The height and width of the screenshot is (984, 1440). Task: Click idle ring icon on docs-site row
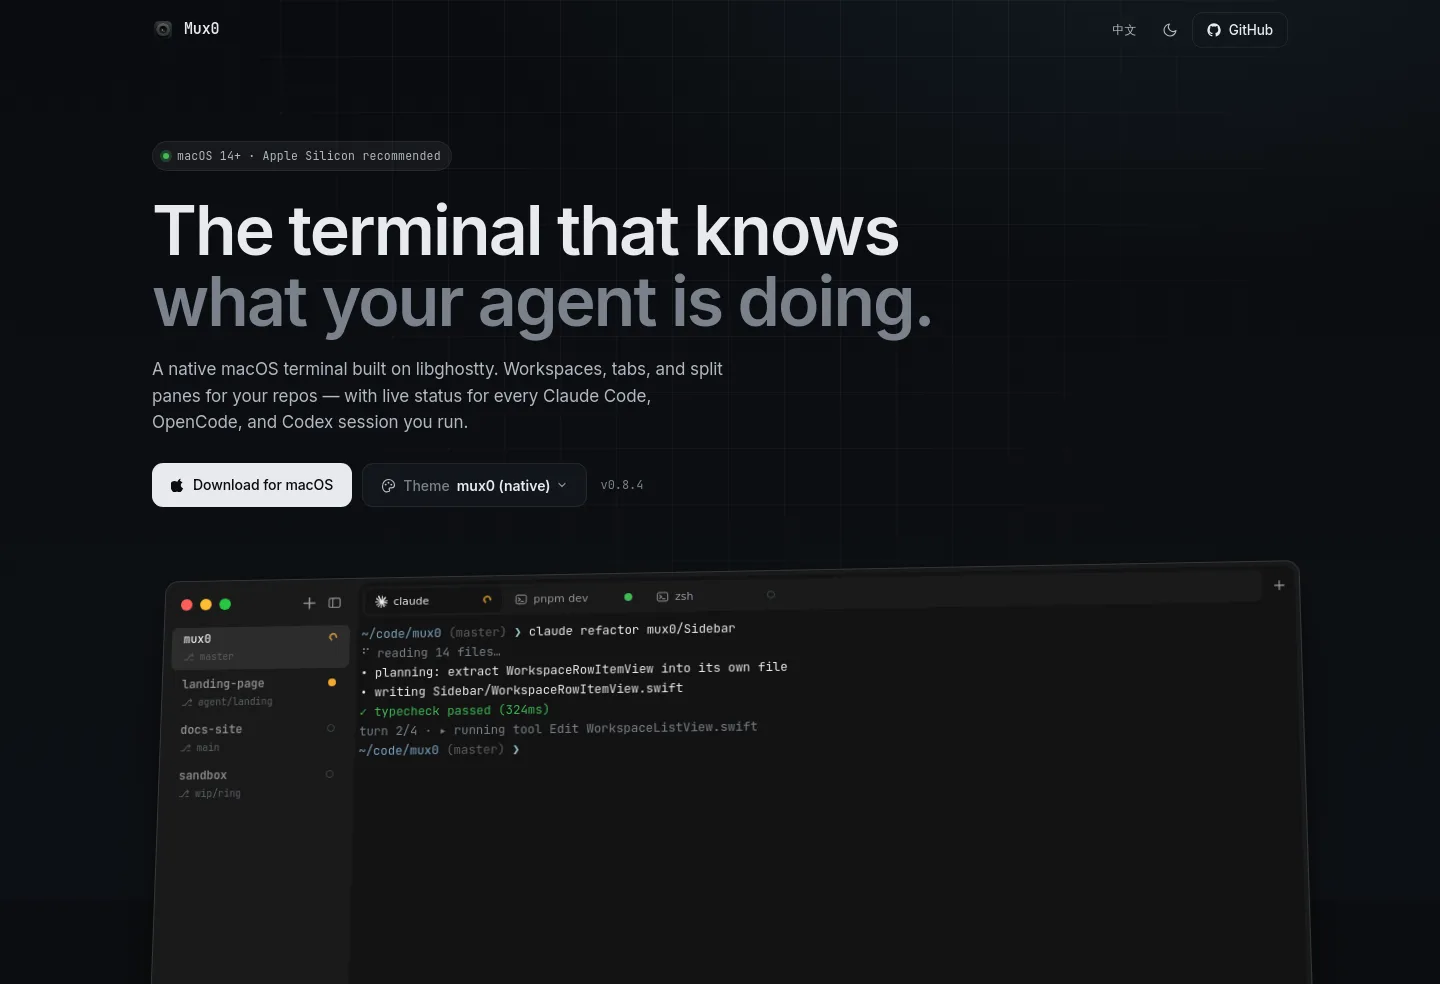[x=331, y=728]
